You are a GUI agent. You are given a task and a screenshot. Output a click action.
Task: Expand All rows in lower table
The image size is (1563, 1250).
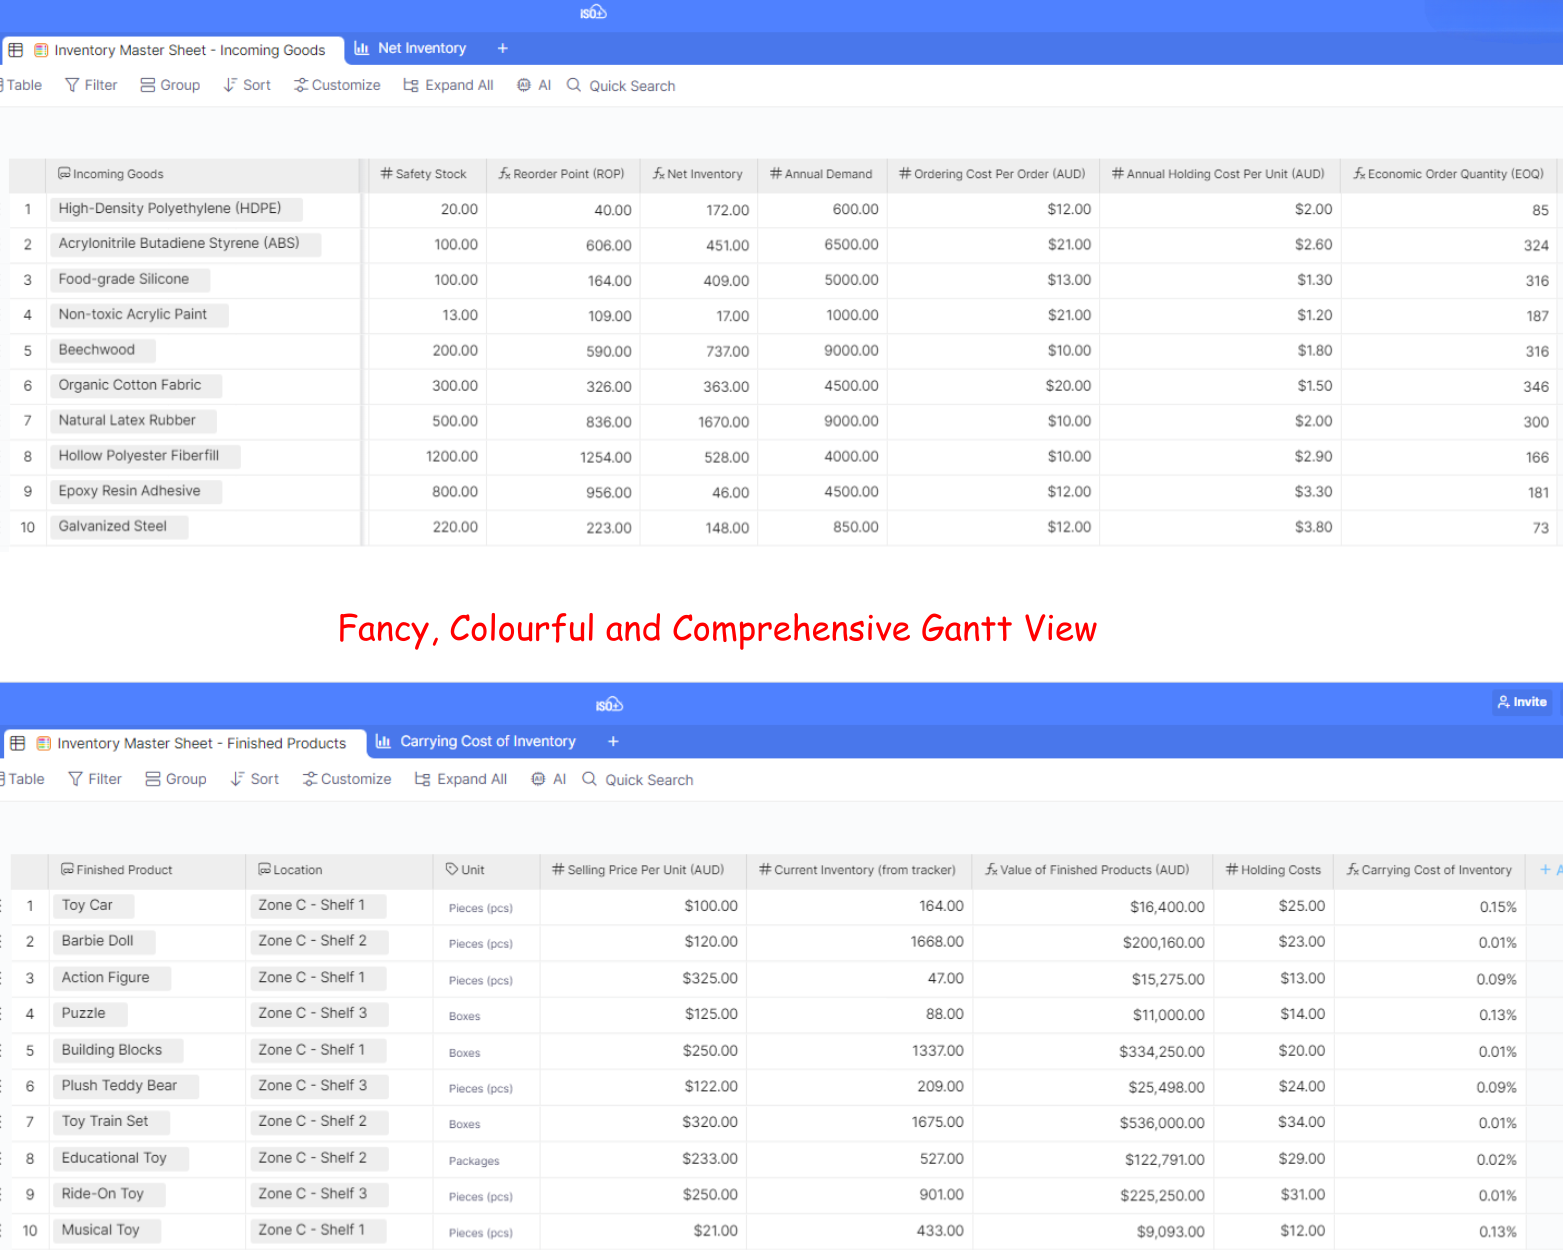pyautogui.click(x=461, y=780)
